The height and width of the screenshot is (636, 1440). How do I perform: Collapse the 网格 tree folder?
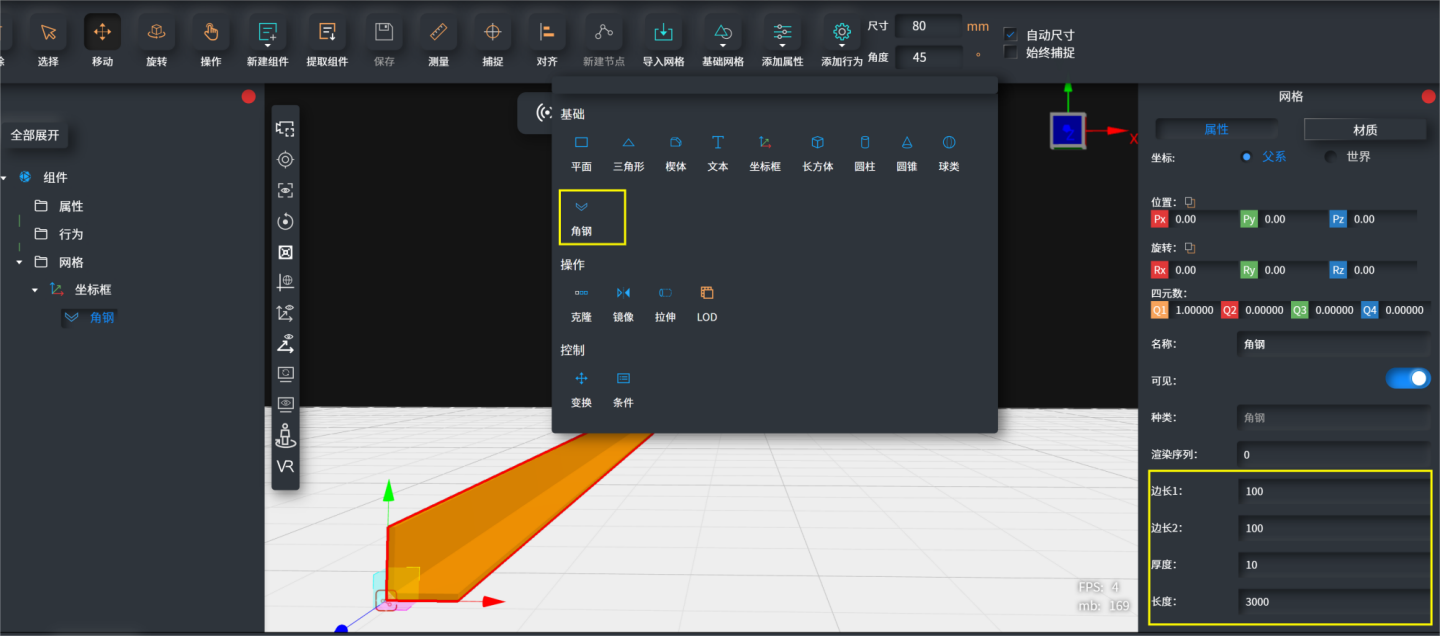[19, 262]
